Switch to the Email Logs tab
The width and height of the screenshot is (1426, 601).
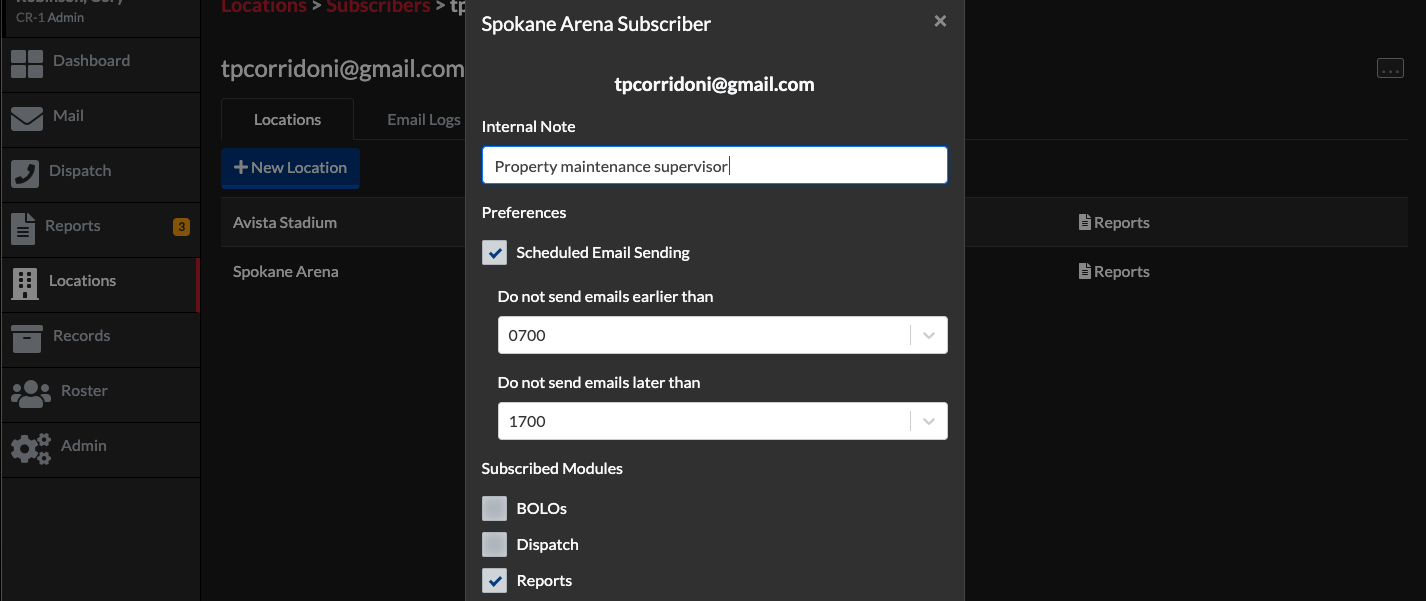423,119
